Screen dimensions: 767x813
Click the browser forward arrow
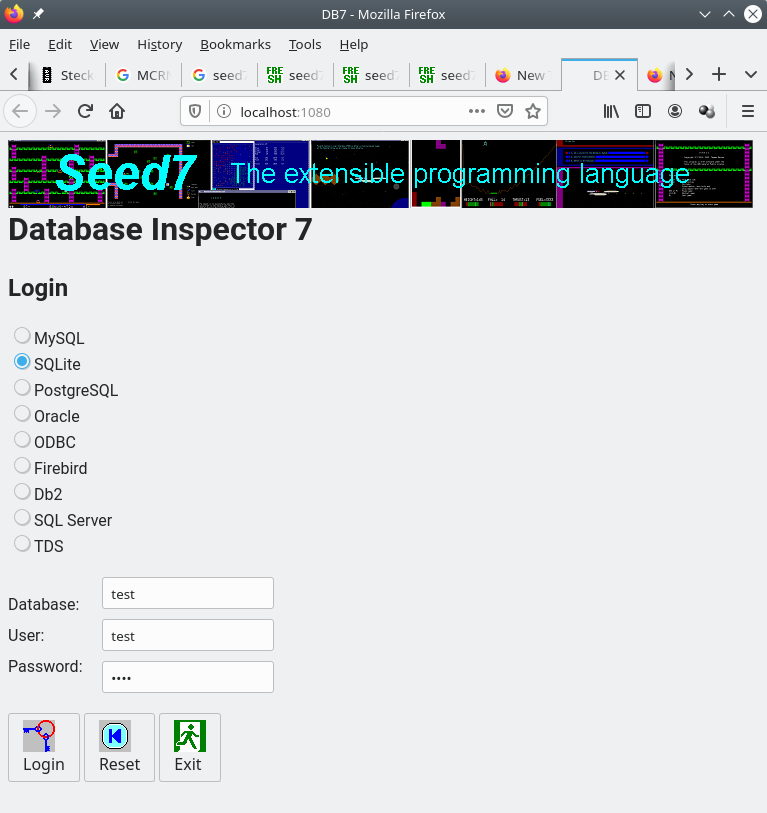53,111
